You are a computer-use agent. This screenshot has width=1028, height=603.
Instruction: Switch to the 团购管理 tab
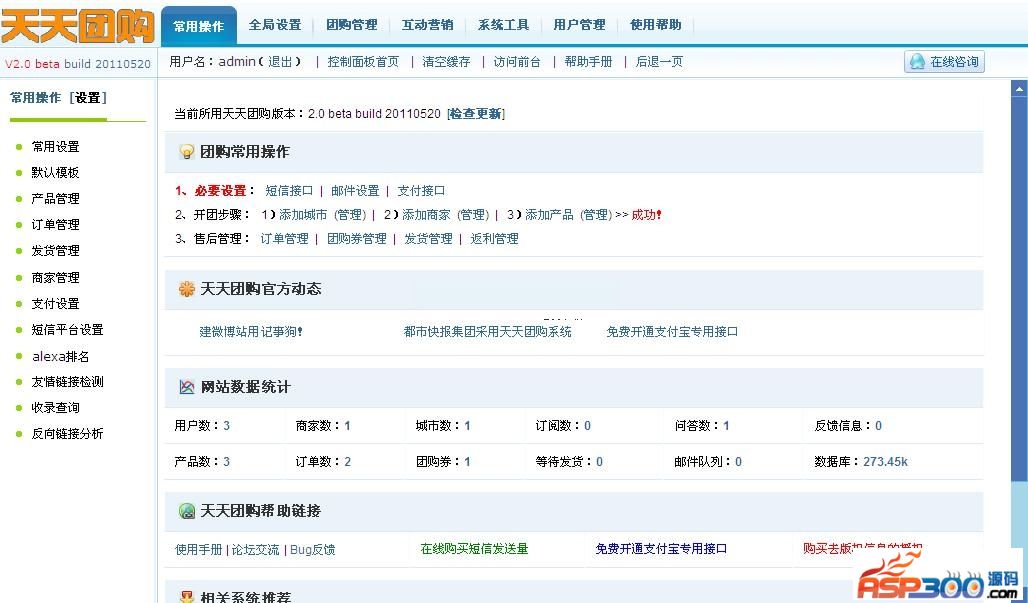pos(351,25)
